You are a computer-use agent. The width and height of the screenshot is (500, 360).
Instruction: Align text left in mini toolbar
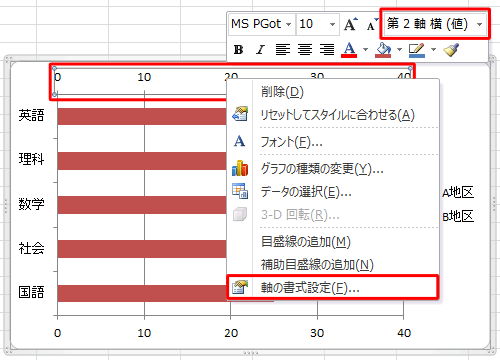click(x=282, y=50)
